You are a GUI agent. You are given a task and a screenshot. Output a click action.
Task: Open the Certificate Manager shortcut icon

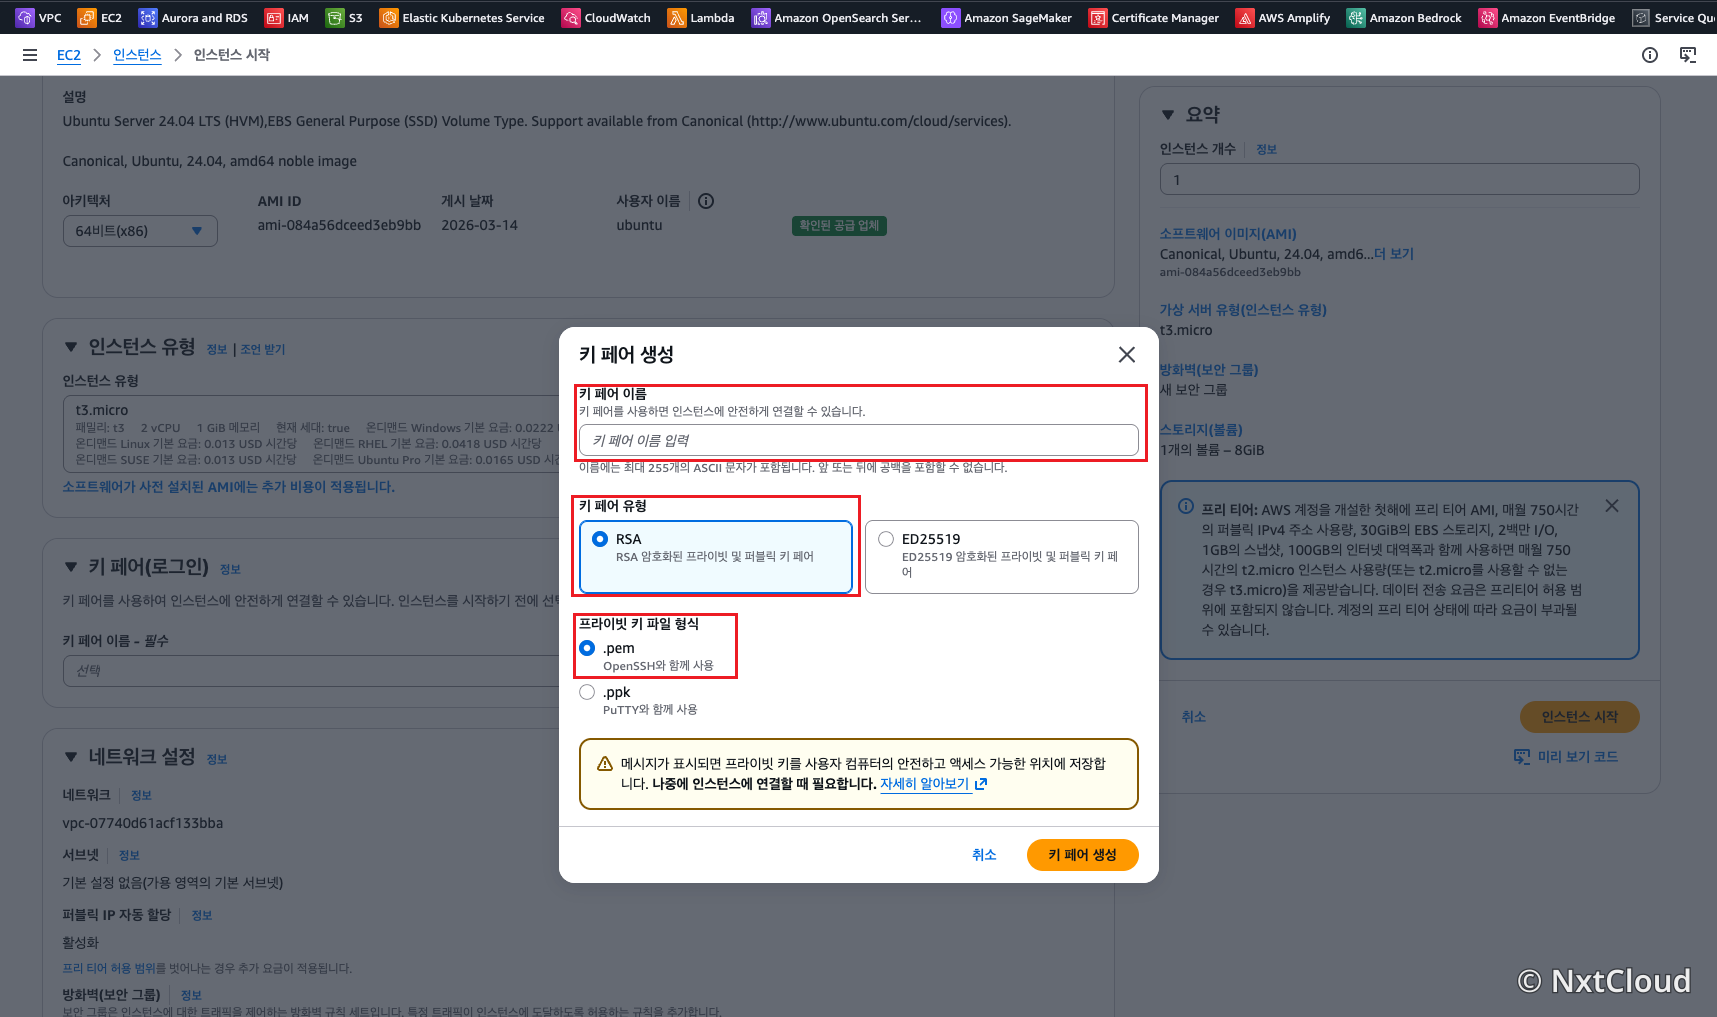pyautogui.click(x=1098, y=17)
